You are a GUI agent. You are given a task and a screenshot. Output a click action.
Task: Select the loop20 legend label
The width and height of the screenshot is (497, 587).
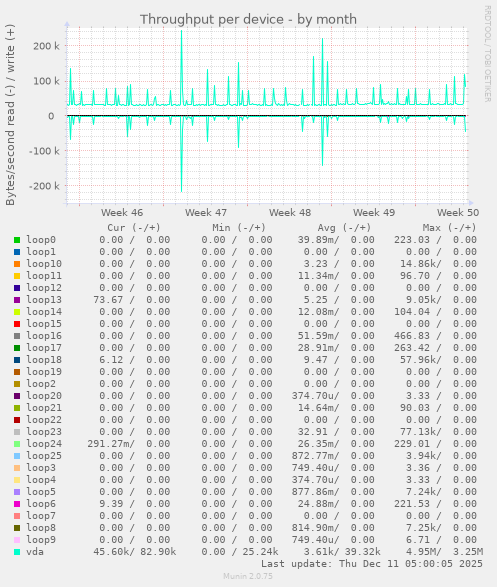[x=44, y=395]
